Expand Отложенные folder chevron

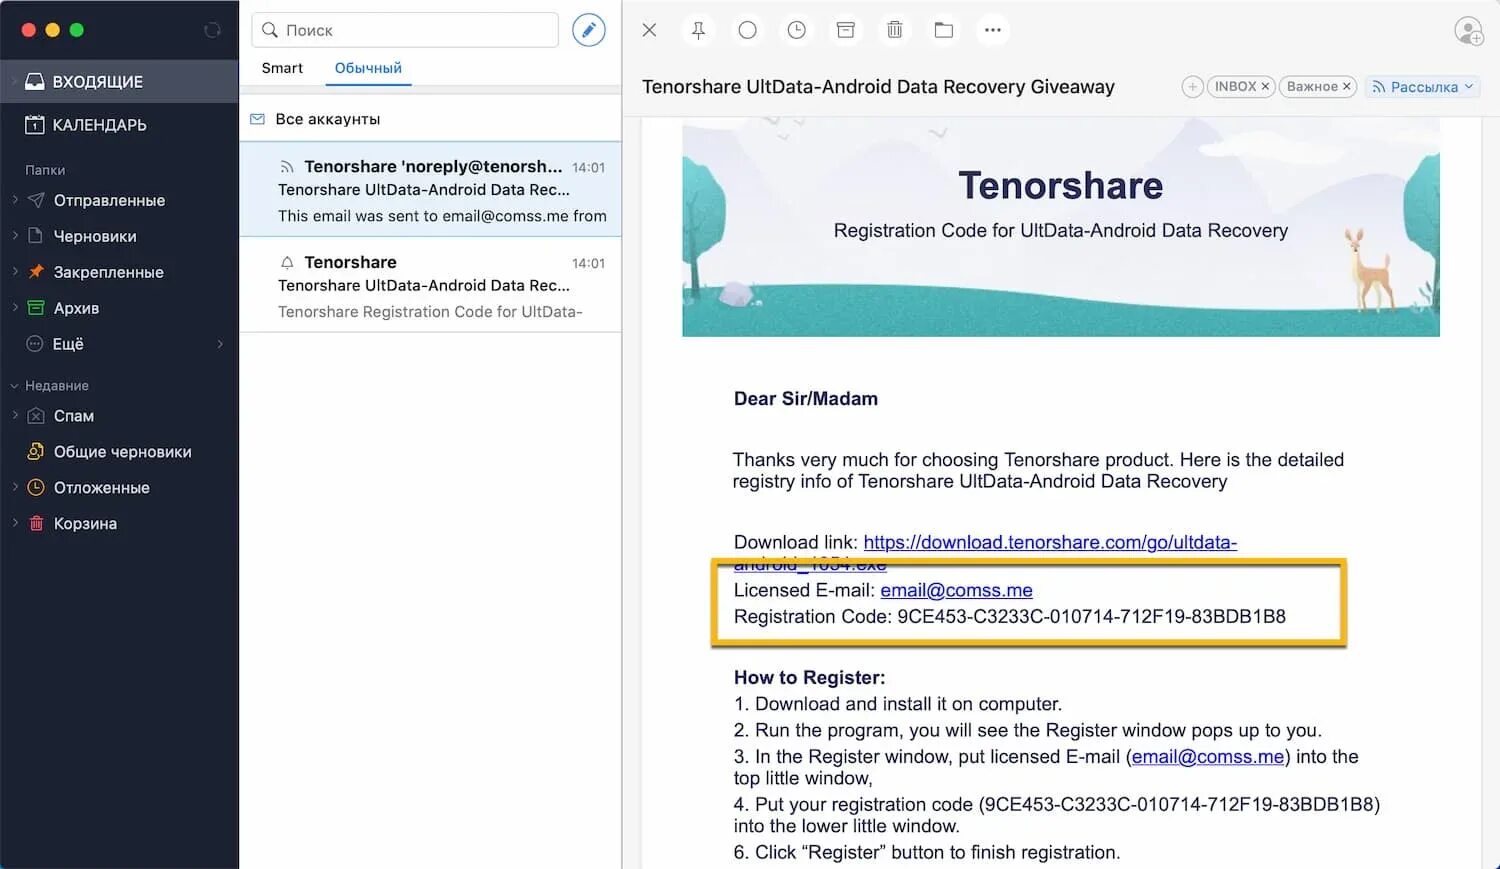tap(15, 488)
